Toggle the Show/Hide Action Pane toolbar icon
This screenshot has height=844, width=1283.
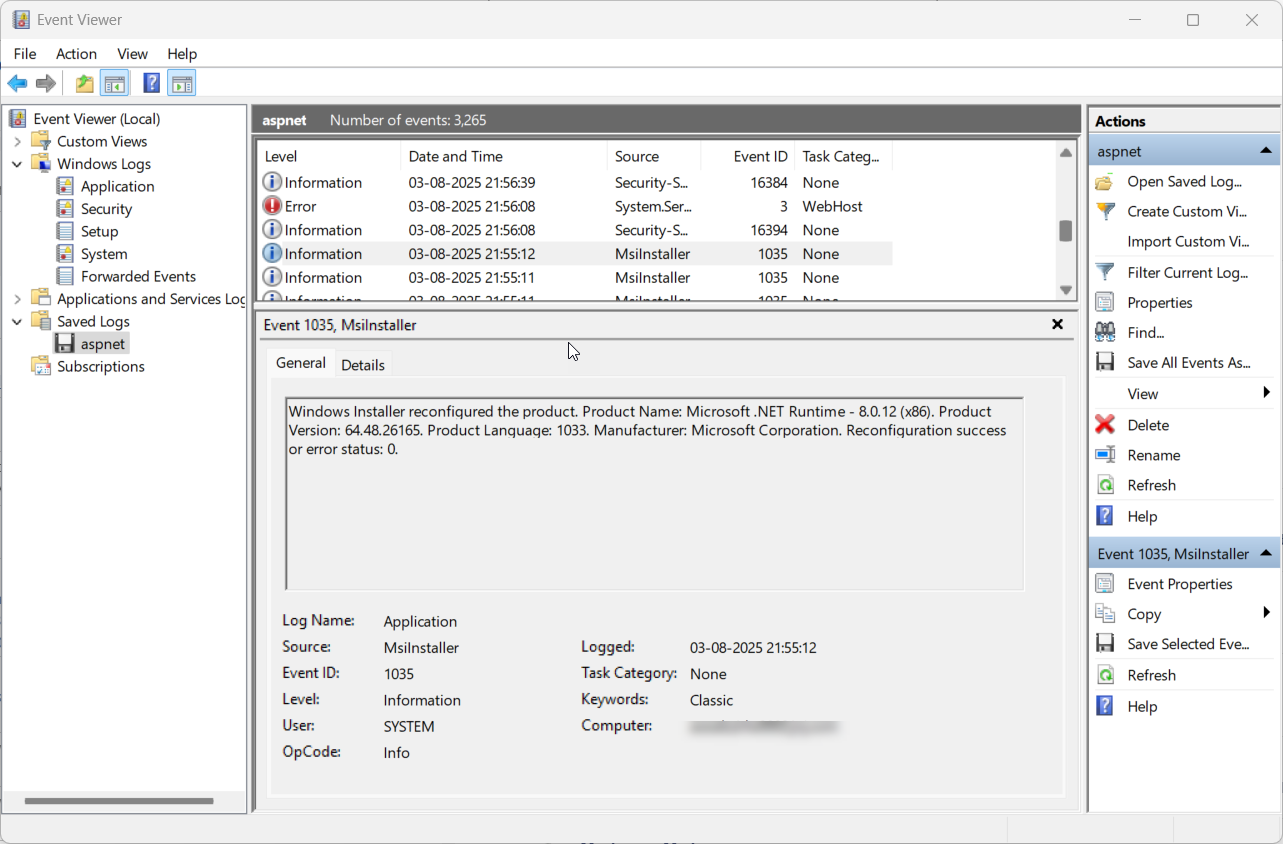point(181,84)
